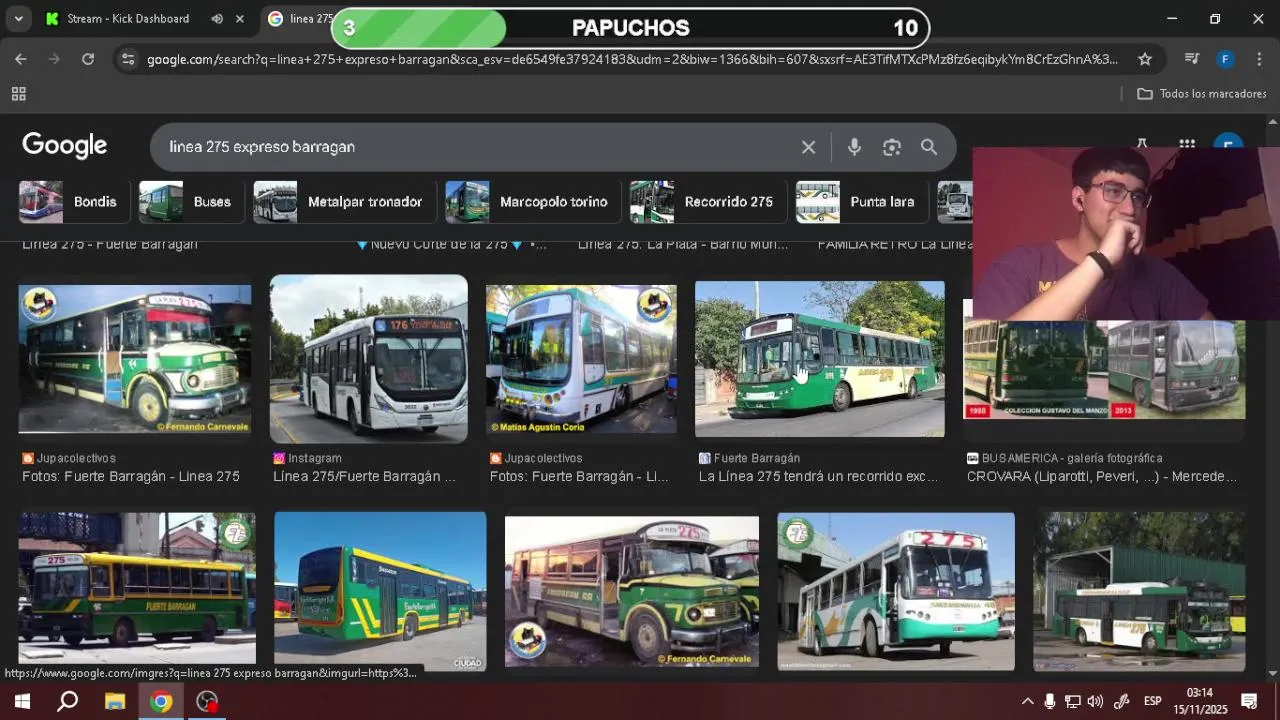
Task: Go back to previous page
Action: coord(21,59)
